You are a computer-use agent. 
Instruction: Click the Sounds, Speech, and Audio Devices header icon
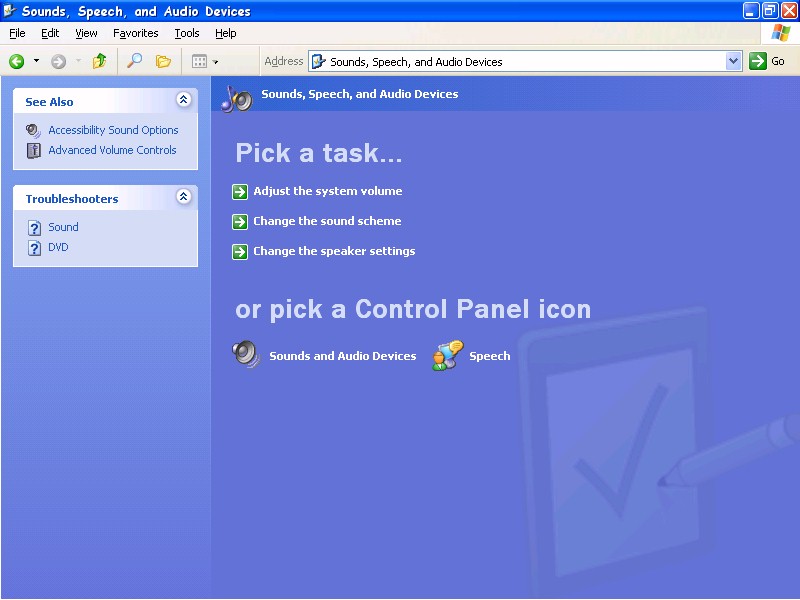(x=236, y=98)
